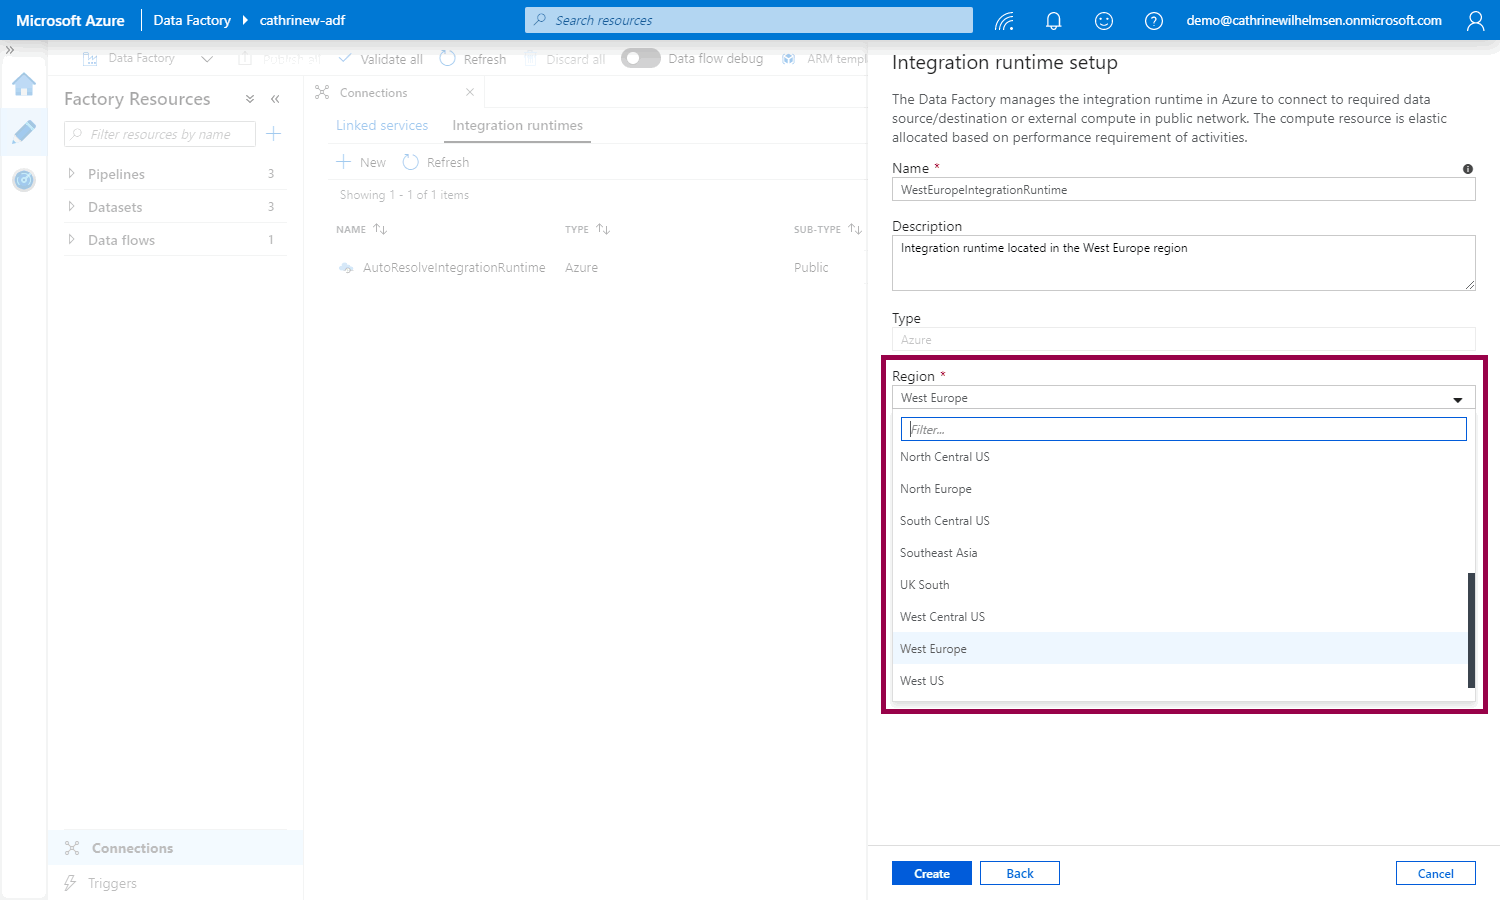Screen dimensions: 1500x900
Task: Open the help question mark icon
Action: [1153, 21]
